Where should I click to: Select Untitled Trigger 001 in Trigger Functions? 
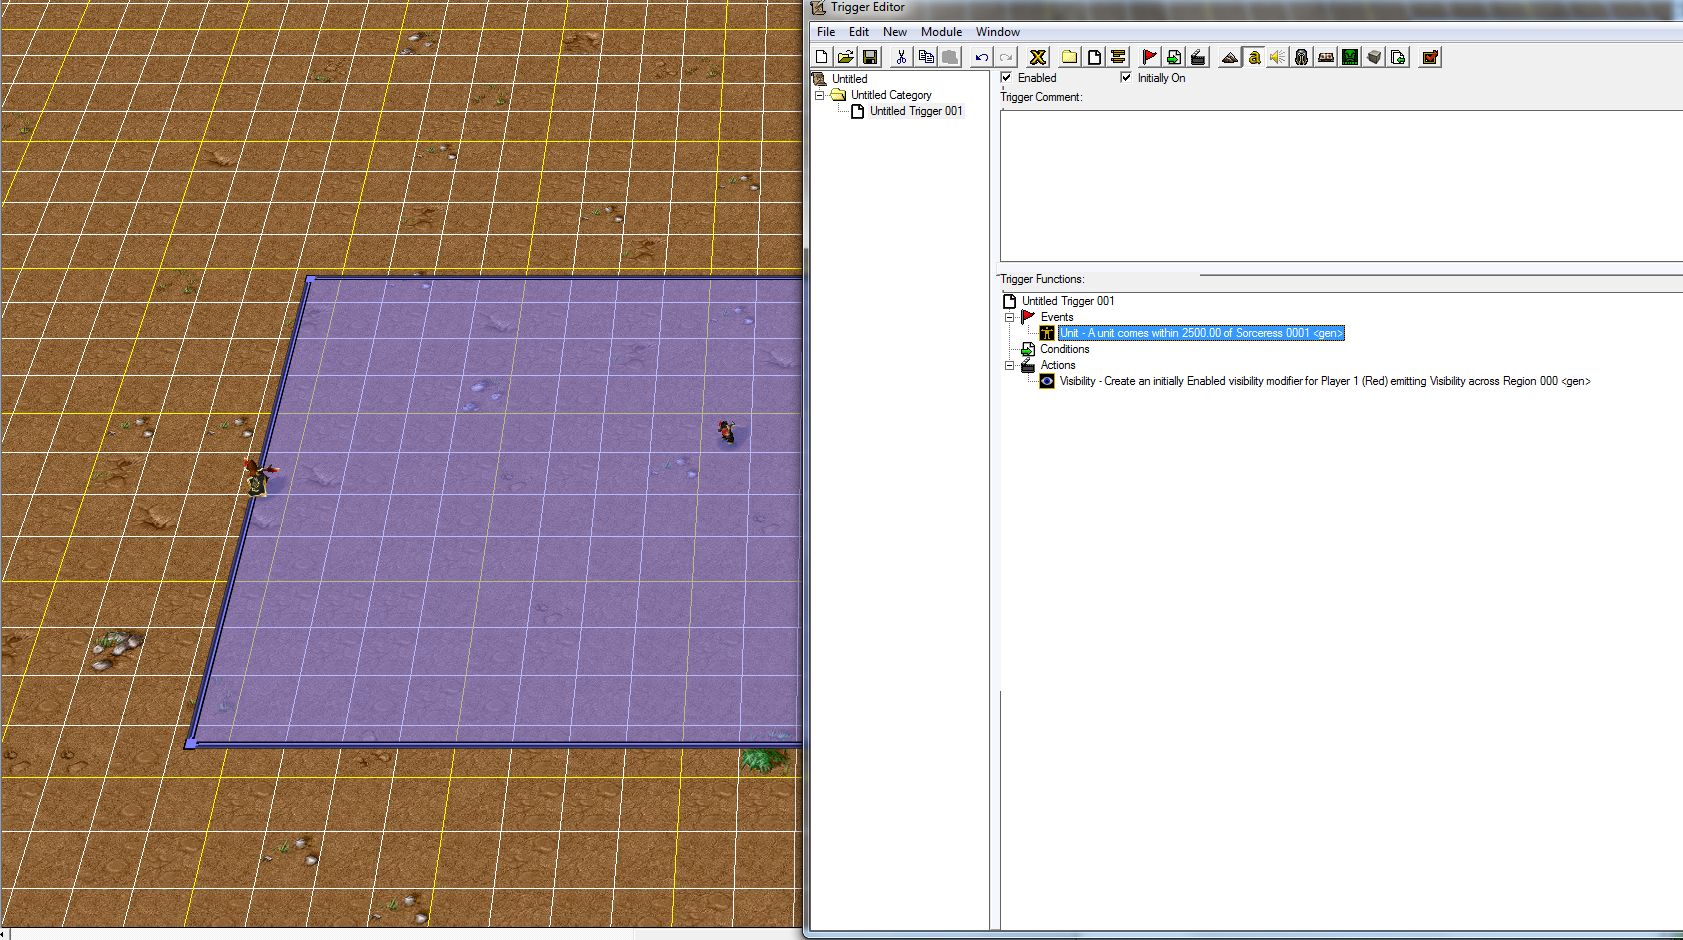(1068, 301)
